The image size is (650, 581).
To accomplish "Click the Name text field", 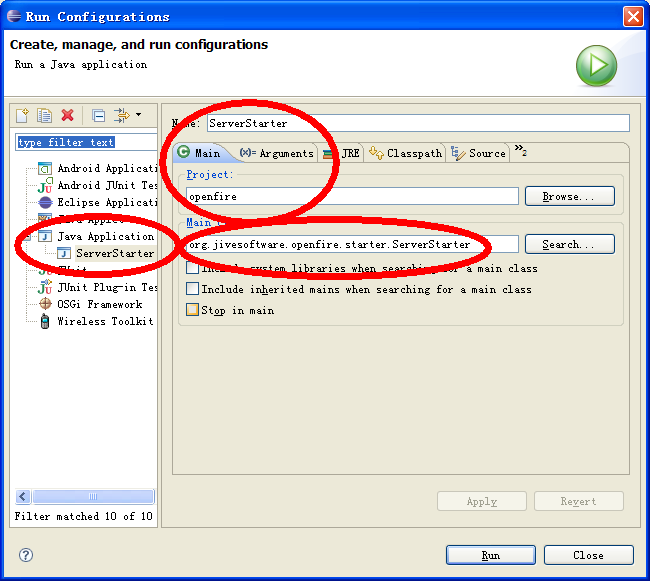I will tap(418, 123).
